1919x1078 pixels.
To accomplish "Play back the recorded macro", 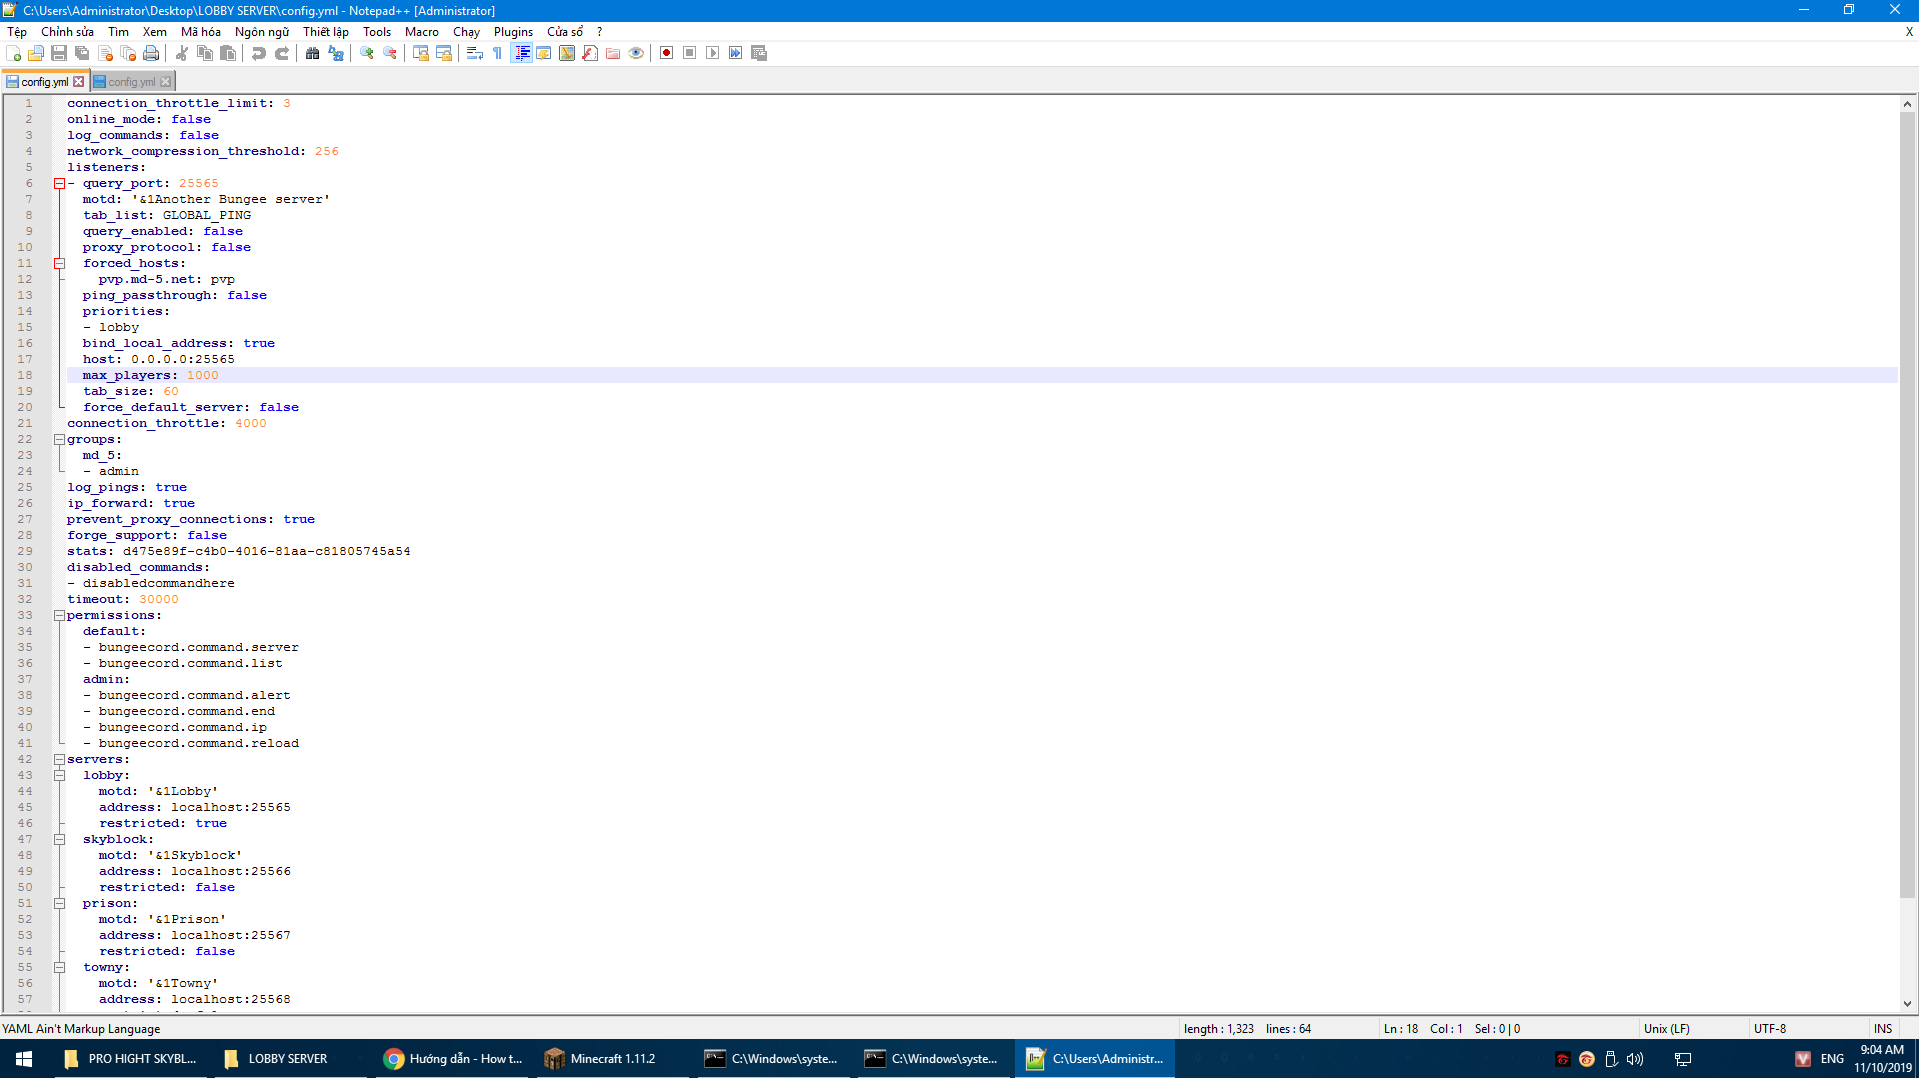I will tap(713, 53).
